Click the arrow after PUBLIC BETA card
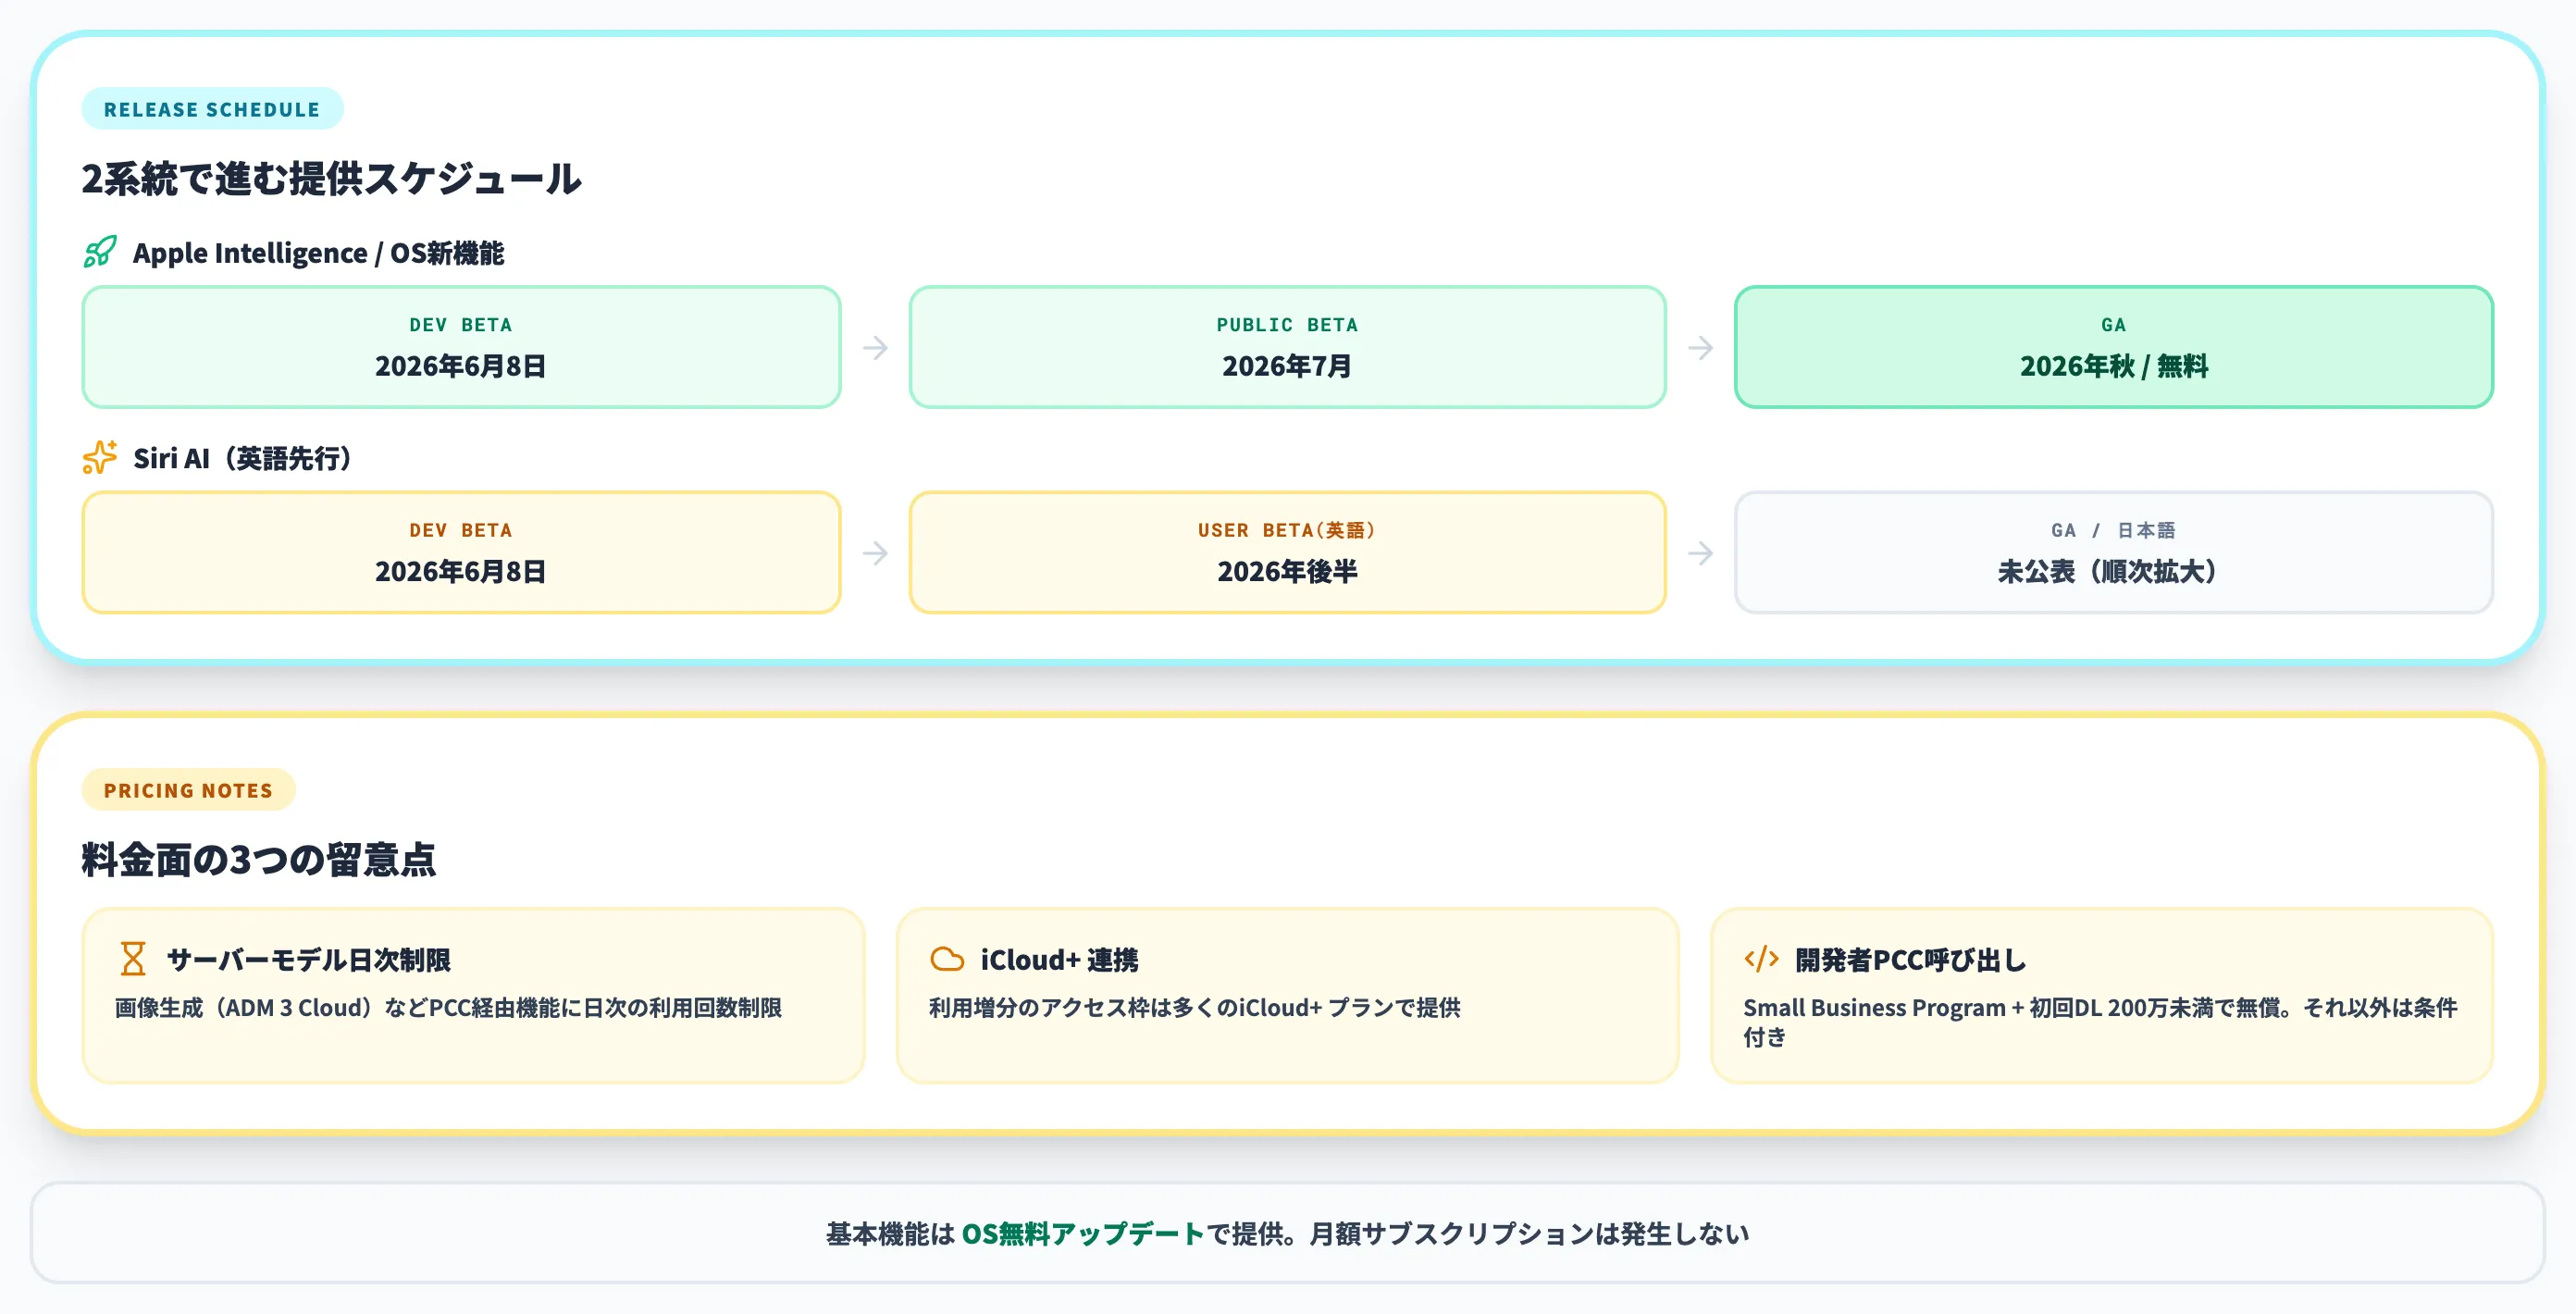 point(1700,347)
